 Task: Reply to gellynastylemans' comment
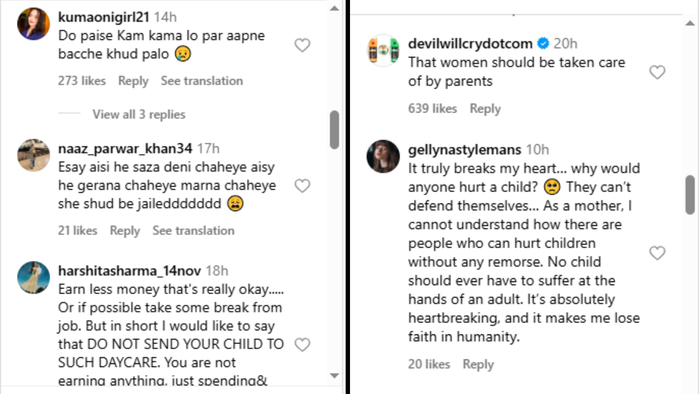[478, 365]
